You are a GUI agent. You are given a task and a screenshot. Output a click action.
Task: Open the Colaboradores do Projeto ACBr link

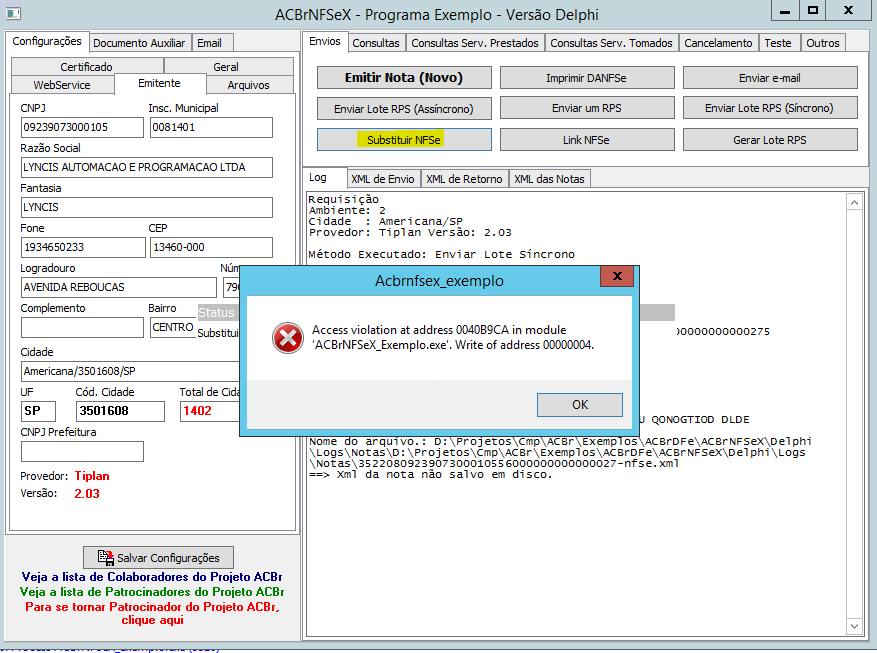point(152,576)
